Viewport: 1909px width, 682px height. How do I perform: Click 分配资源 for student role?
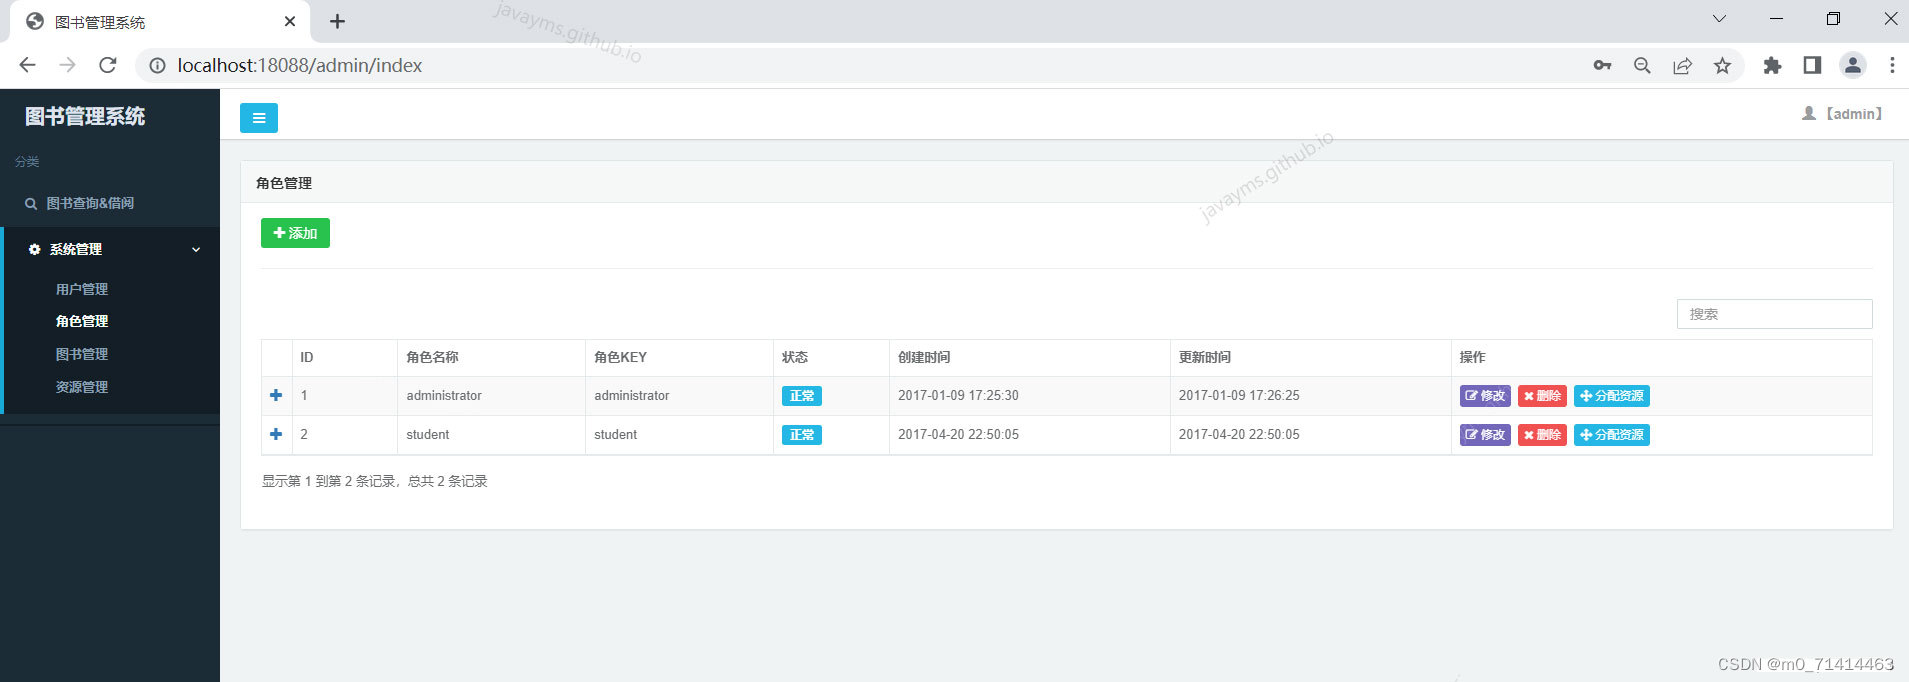1612,435
